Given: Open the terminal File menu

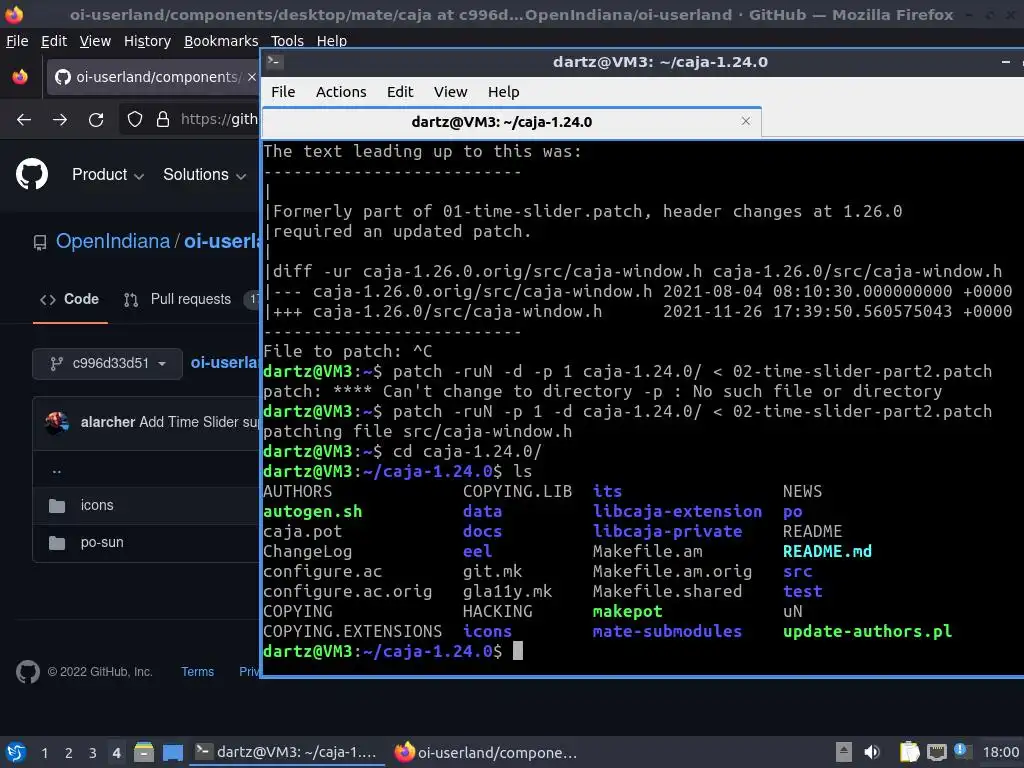Looking at the screenshot, I should (283, 92).
